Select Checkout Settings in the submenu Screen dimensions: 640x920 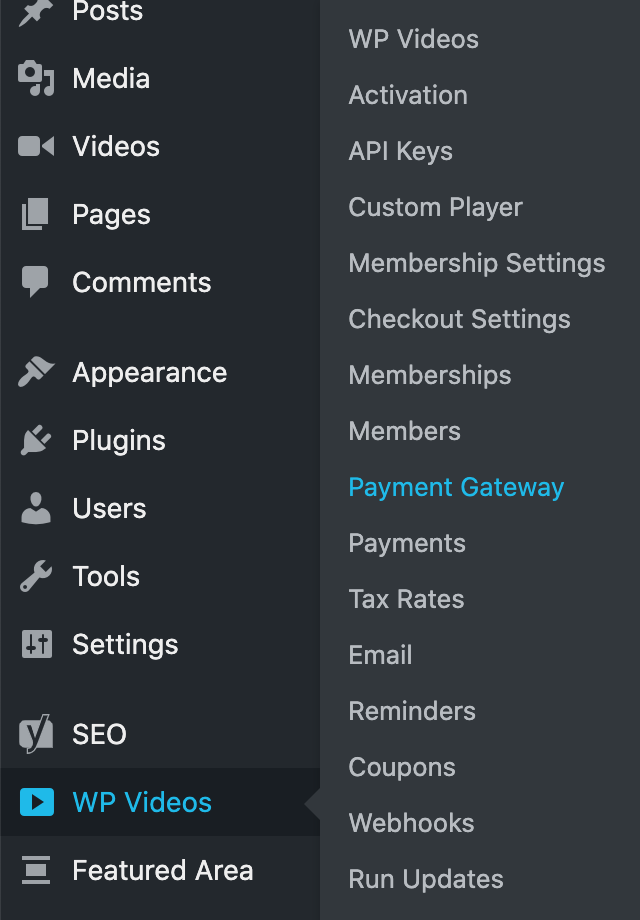459,319
